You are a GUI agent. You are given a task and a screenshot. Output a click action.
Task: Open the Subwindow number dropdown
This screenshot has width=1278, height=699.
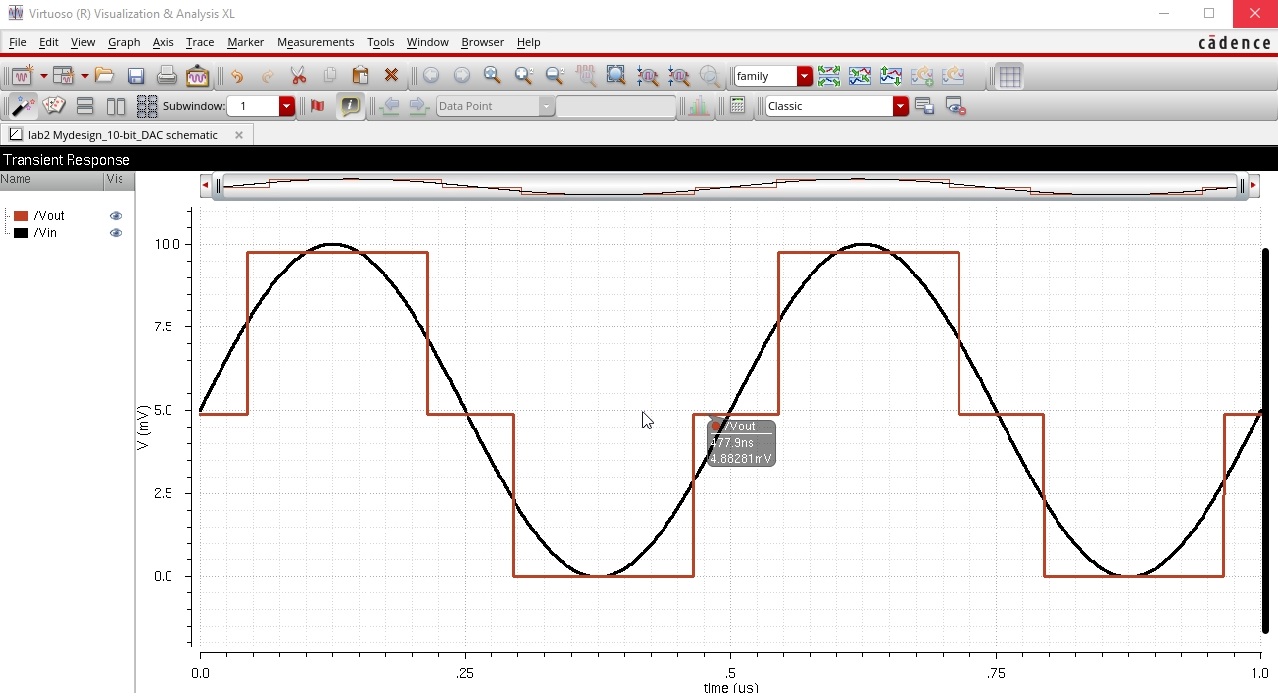tap(287, 106)
